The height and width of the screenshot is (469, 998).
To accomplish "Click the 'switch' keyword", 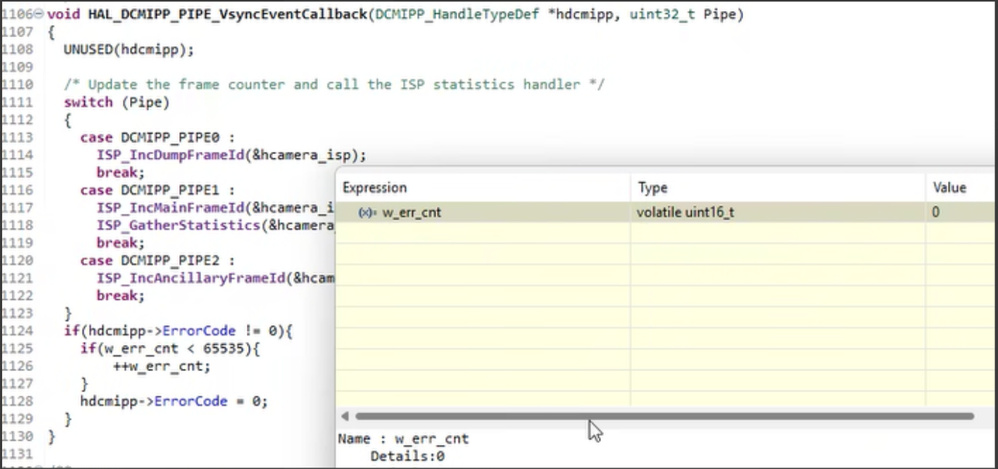I will coord(88,102).
